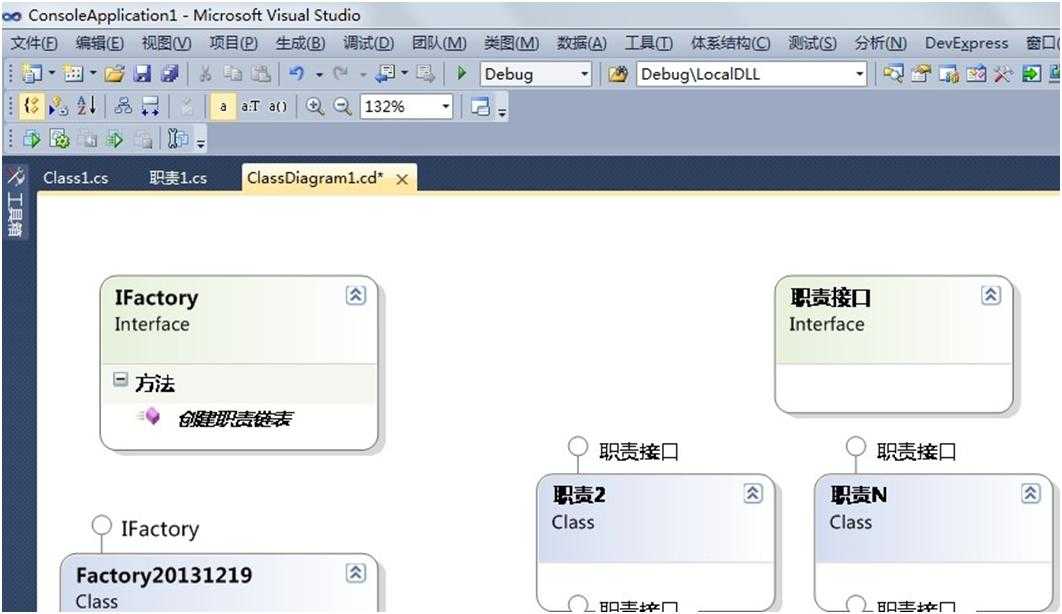Click the Step Into green arrow icon
1062x614 pixels.
(x=114, y=139)
